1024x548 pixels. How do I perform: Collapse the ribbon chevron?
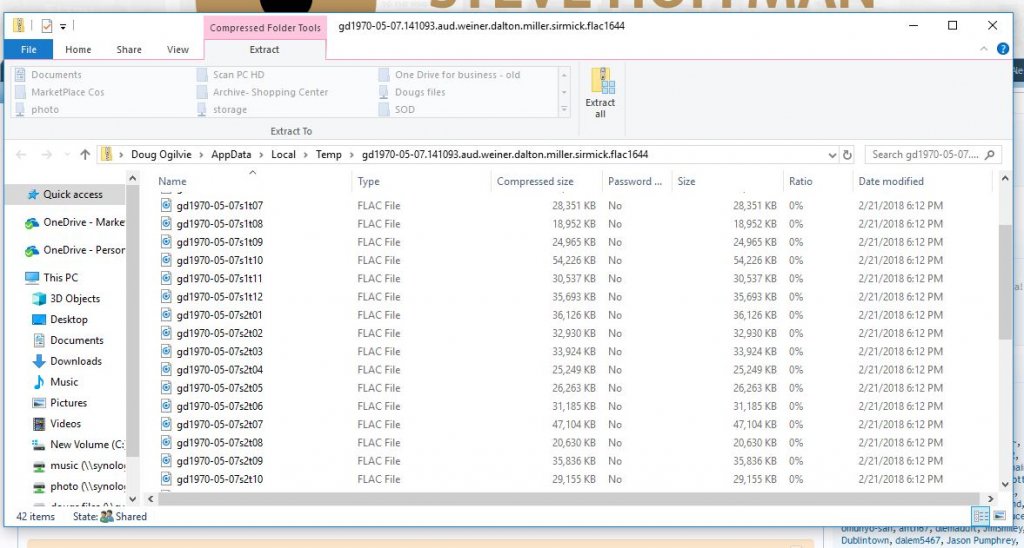[984, 49]
